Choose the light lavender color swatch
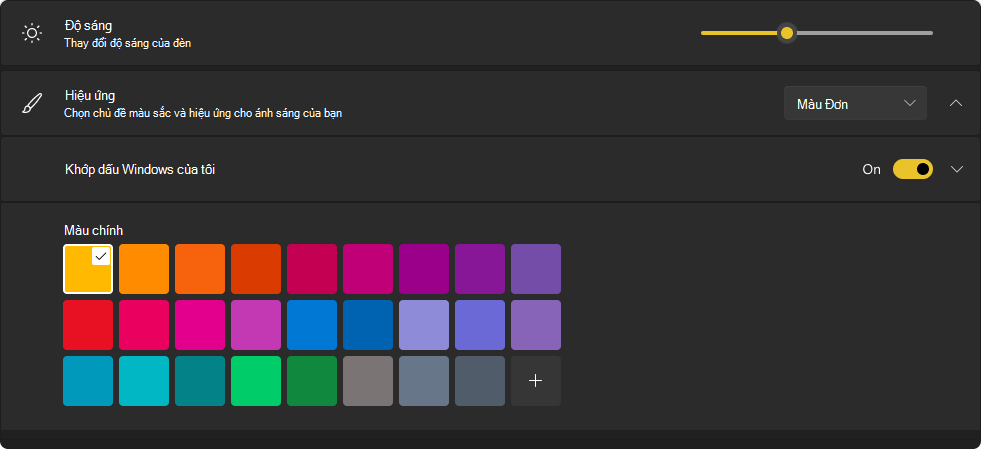981x449 pixels. (424, 325)
